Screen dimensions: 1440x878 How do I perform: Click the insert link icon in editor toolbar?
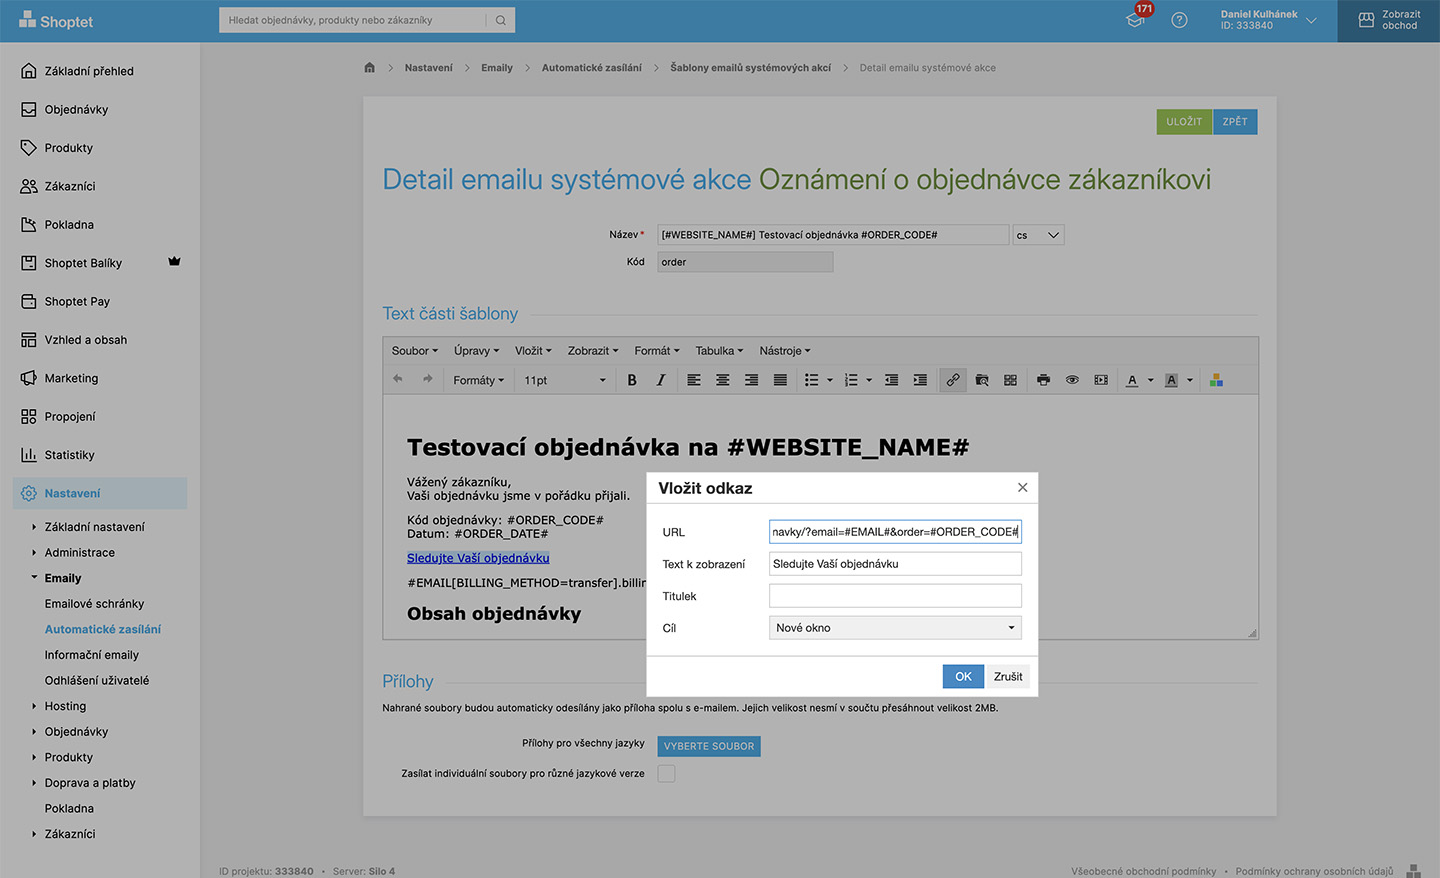click(953, 380)
